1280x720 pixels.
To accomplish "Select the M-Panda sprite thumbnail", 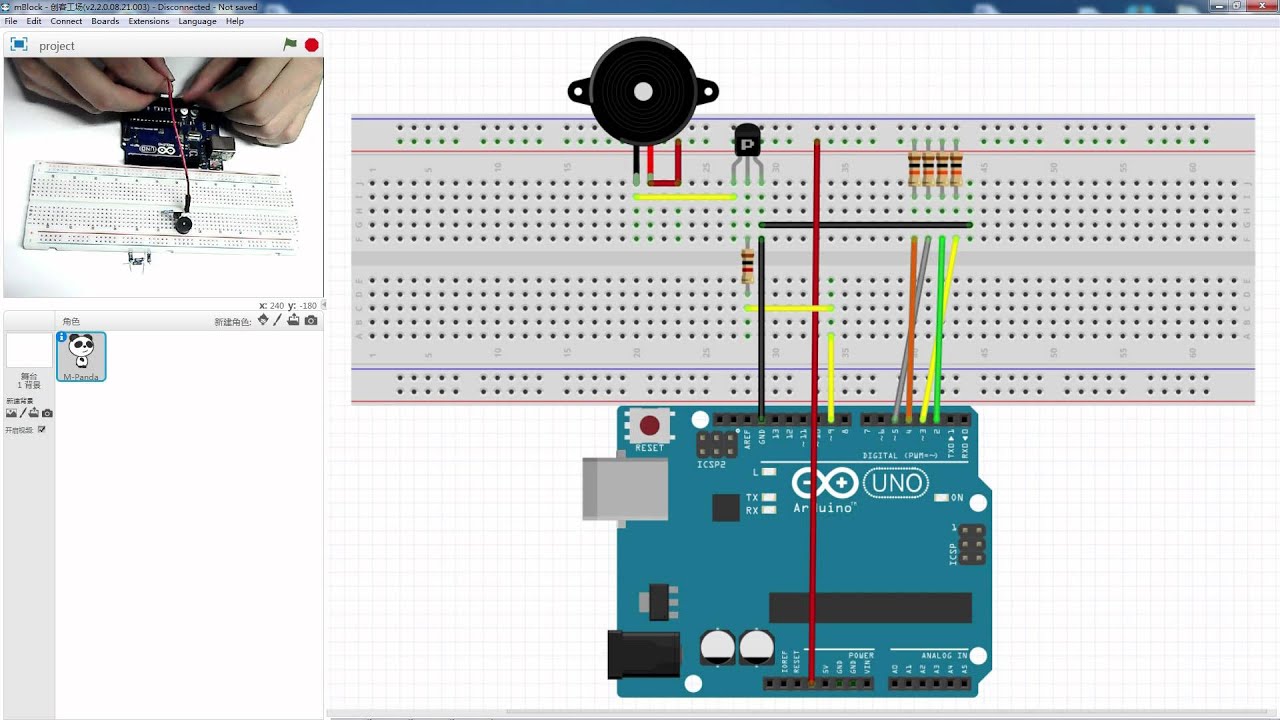I will pos(81,357).
